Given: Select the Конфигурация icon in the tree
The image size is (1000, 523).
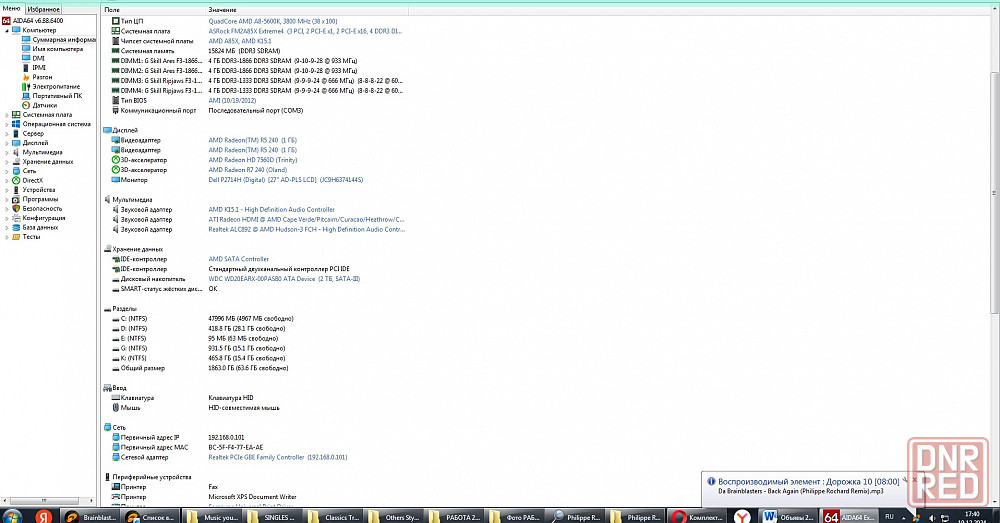Looking at the screenshot, I should 16,218.
